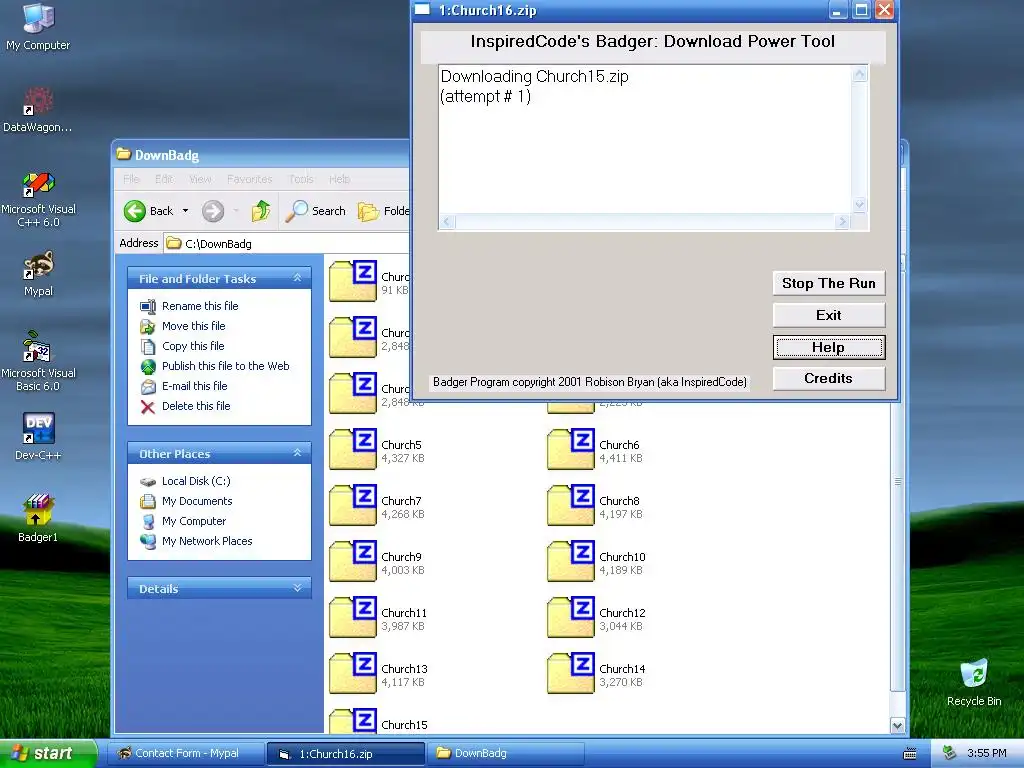Expand the Details panel
1024x768 pixels.
[297, 588]
